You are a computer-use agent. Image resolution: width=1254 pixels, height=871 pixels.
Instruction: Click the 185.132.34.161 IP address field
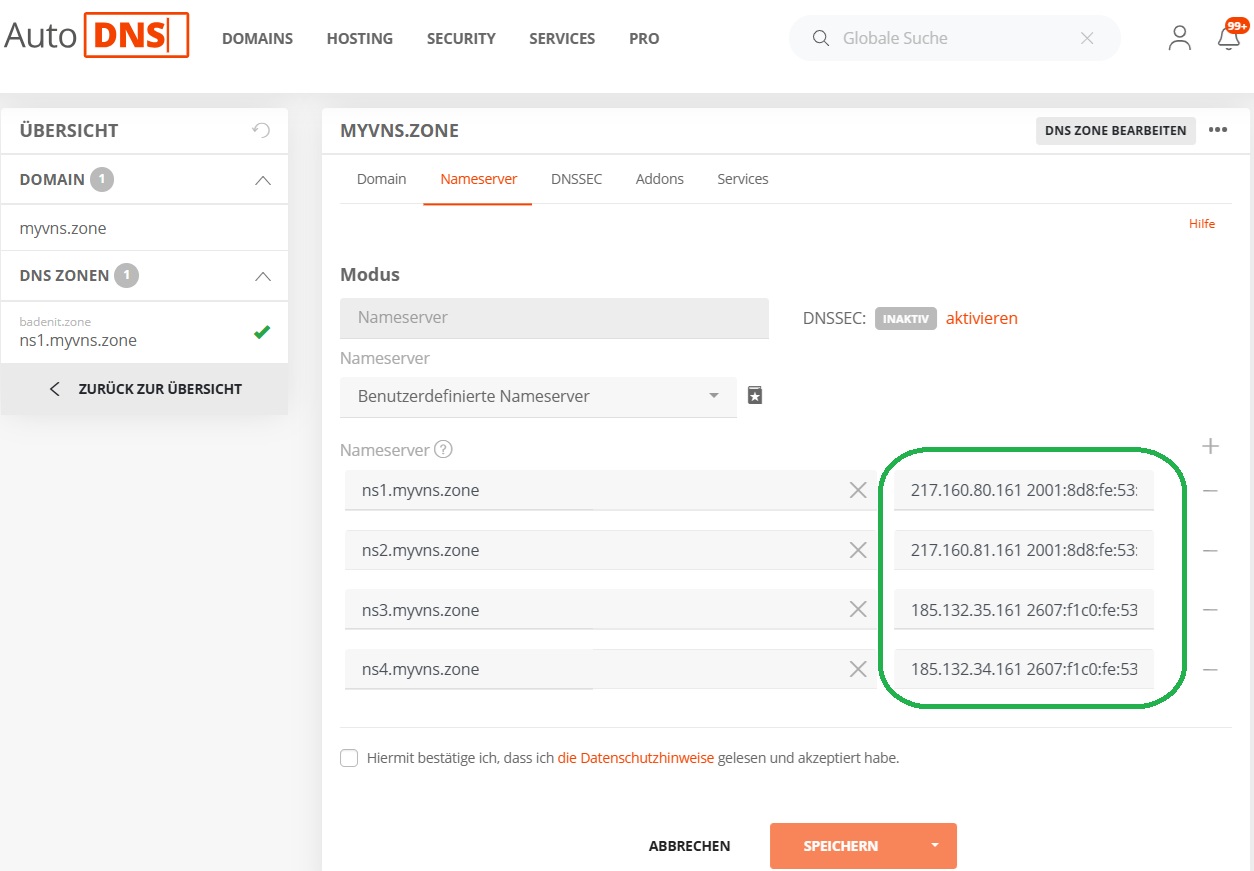1024,669
